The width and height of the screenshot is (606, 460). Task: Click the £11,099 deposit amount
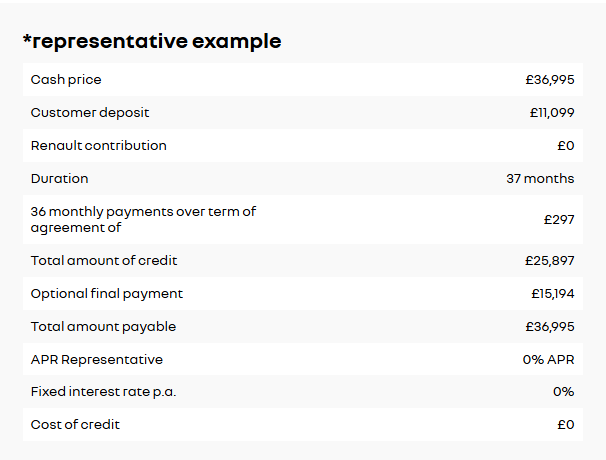click(552, 112)
